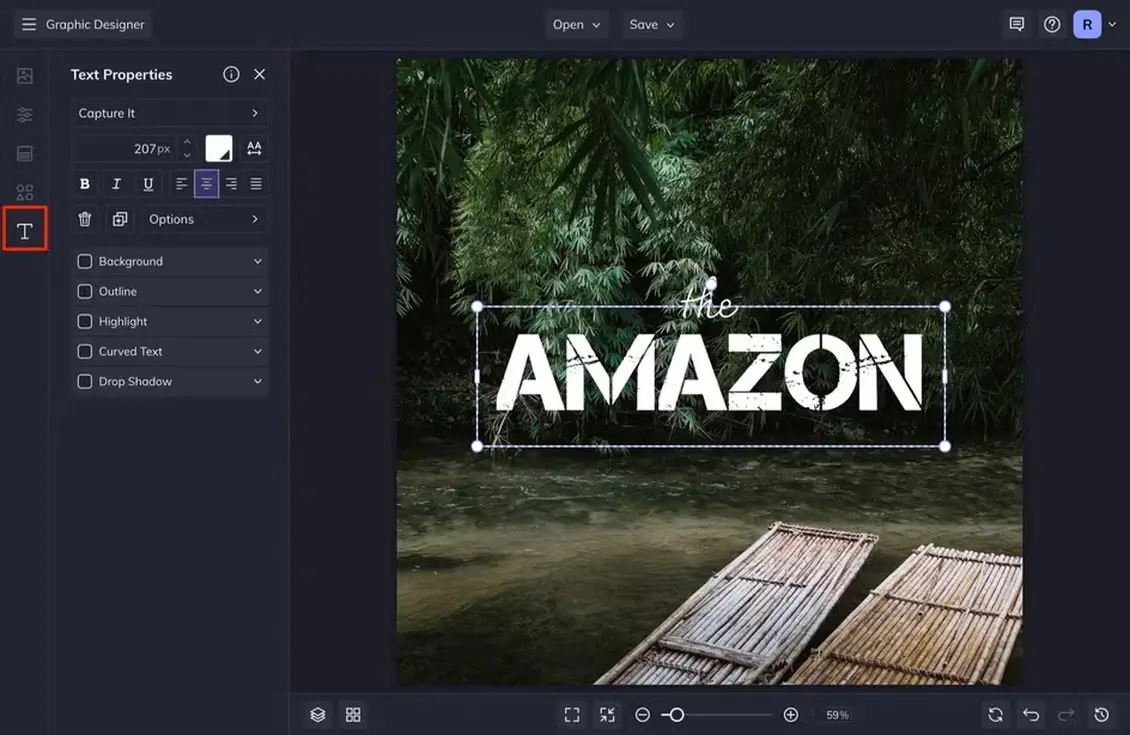The height and width of the screenshot is (735, 1130).
Task: Open the Layers panel icon
Action: pyautogui.click(x=318, y=715)
